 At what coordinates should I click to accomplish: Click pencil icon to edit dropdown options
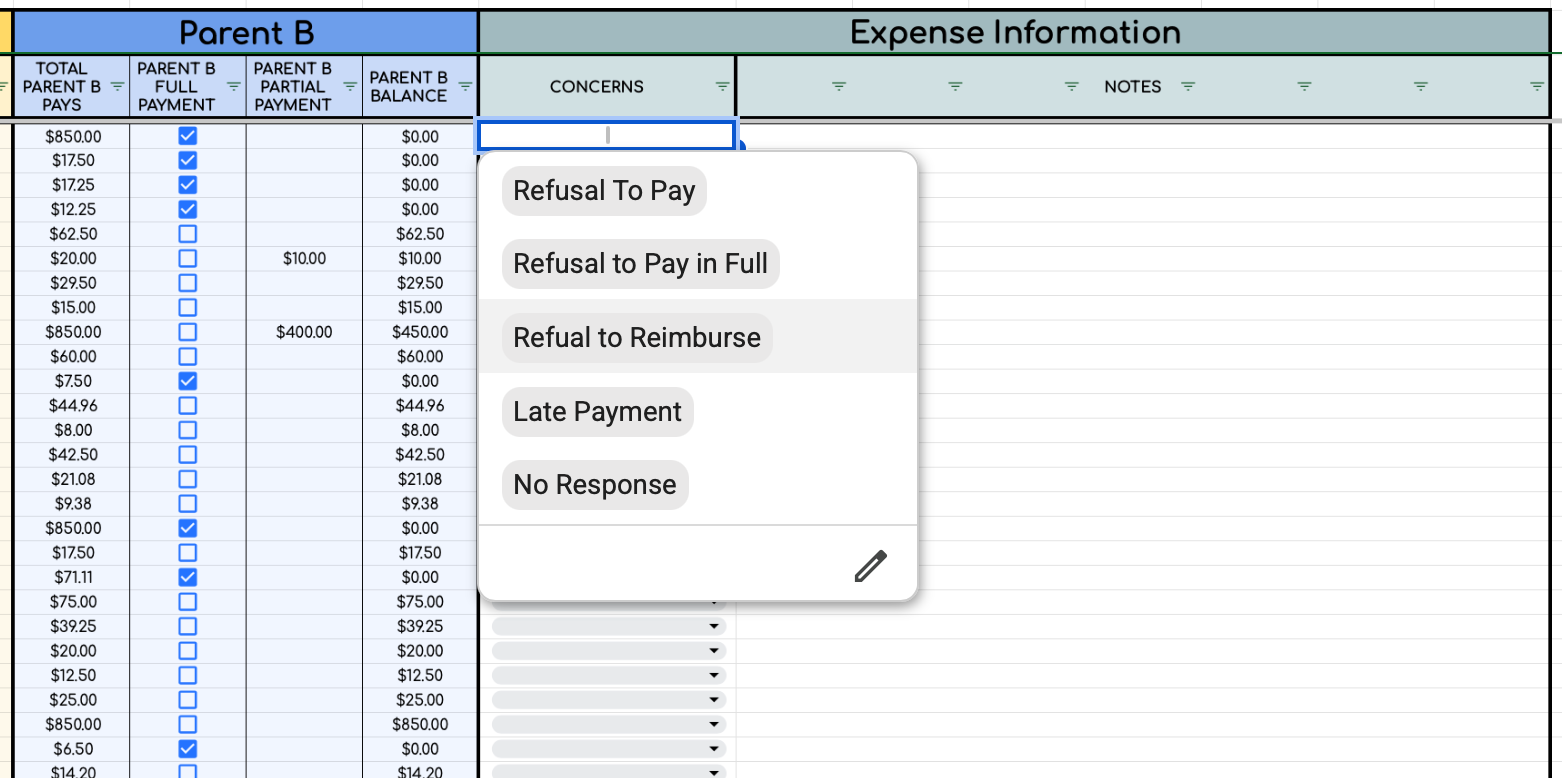871,565
